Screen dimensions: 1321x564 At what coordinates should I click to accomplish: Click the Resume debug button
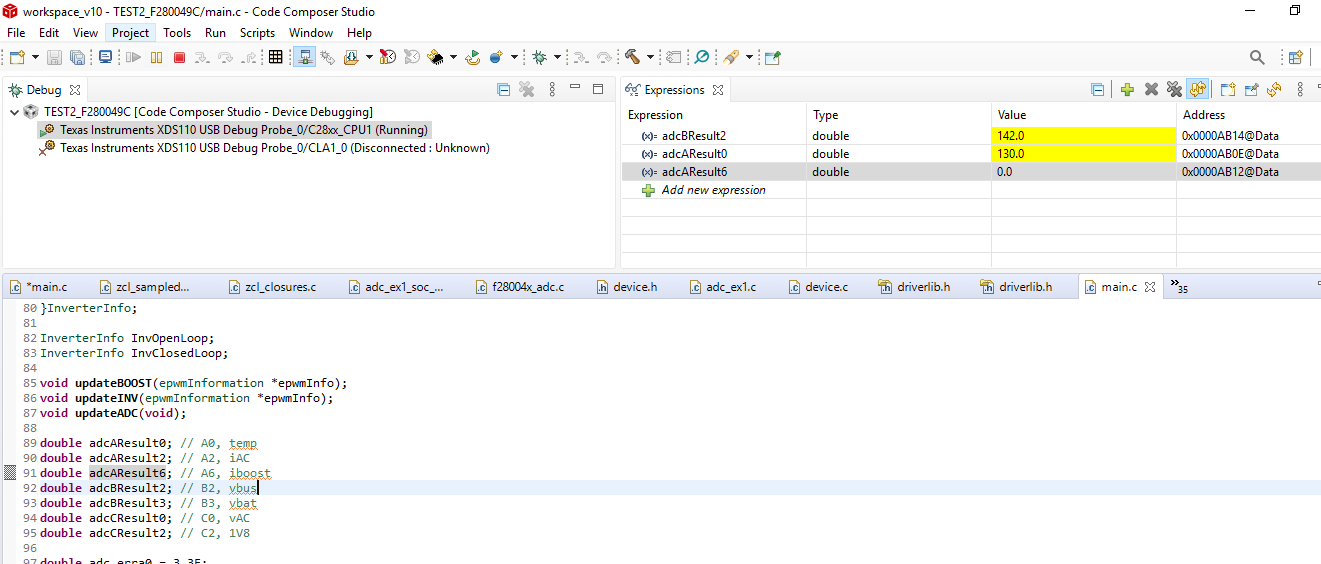(133, 57)
